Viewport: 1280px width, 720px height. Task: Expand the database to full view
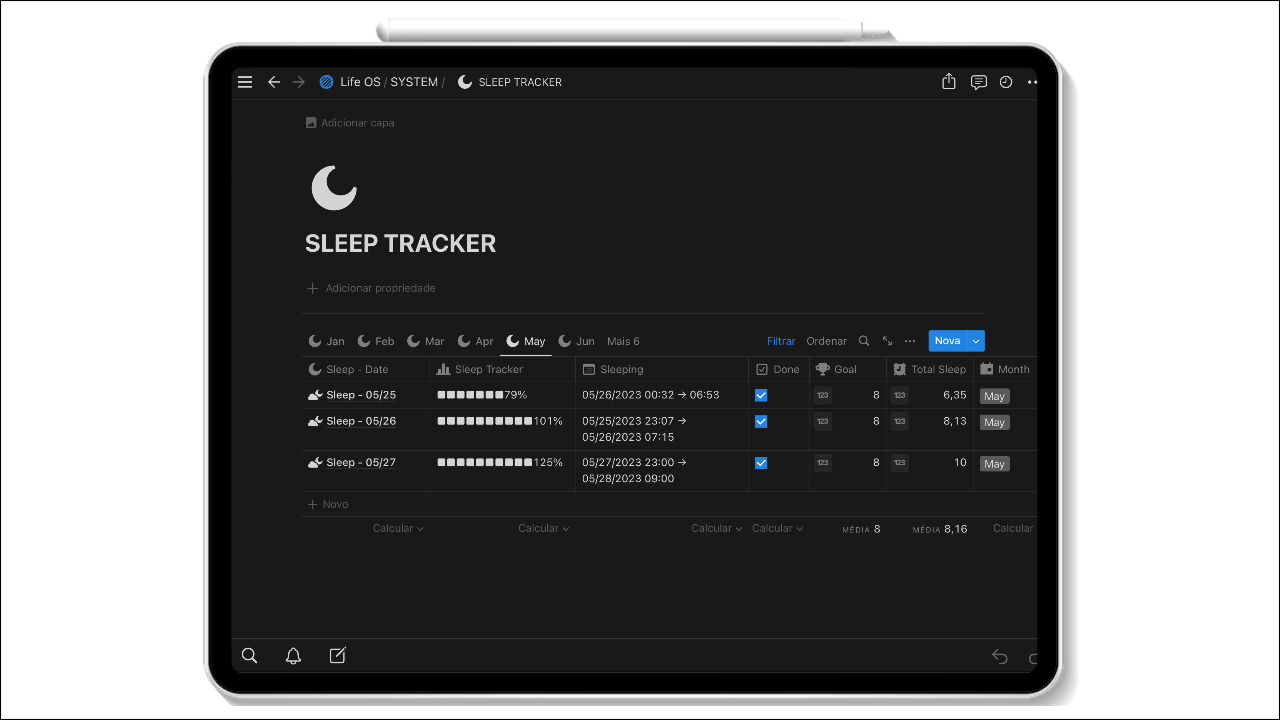(887, 341)
